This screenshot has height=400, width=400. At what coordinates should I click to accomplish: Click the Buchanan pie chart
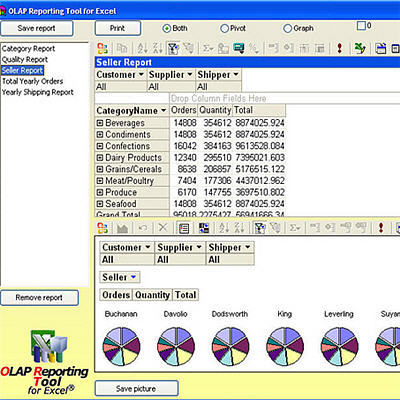tap(121, 347)
